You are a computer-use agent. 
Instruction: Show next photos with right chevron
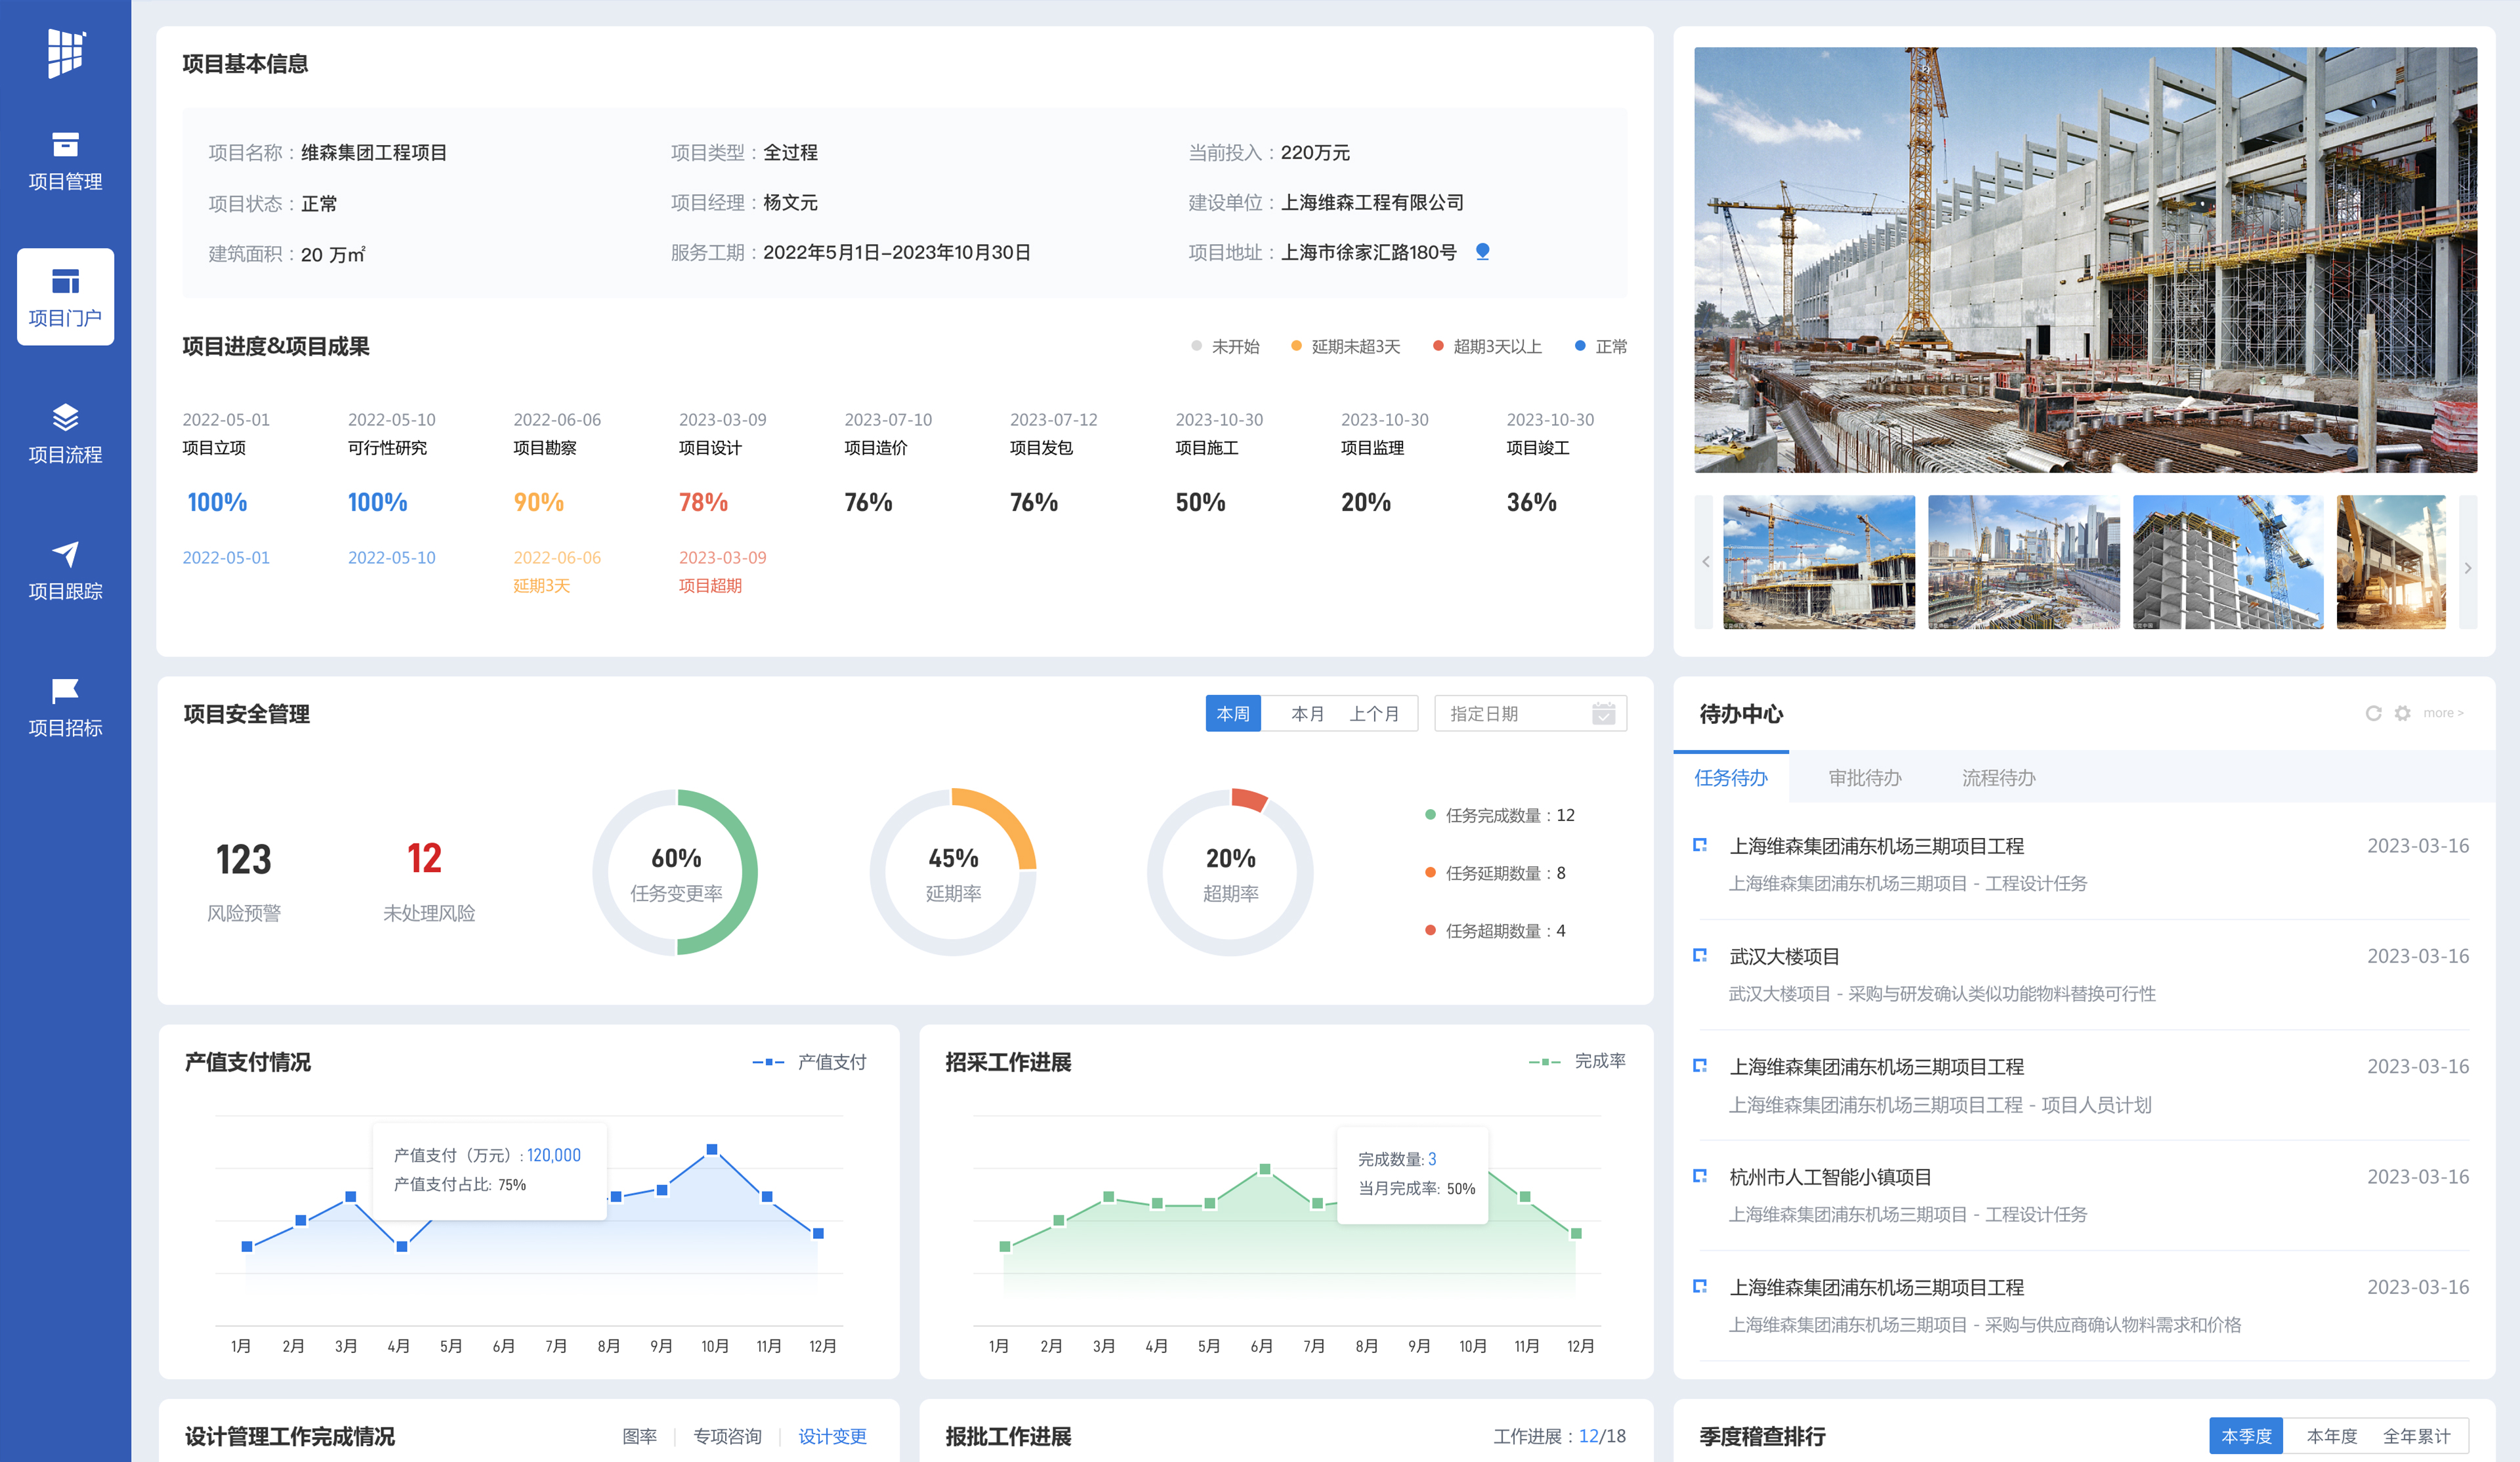click(2467, 567)
